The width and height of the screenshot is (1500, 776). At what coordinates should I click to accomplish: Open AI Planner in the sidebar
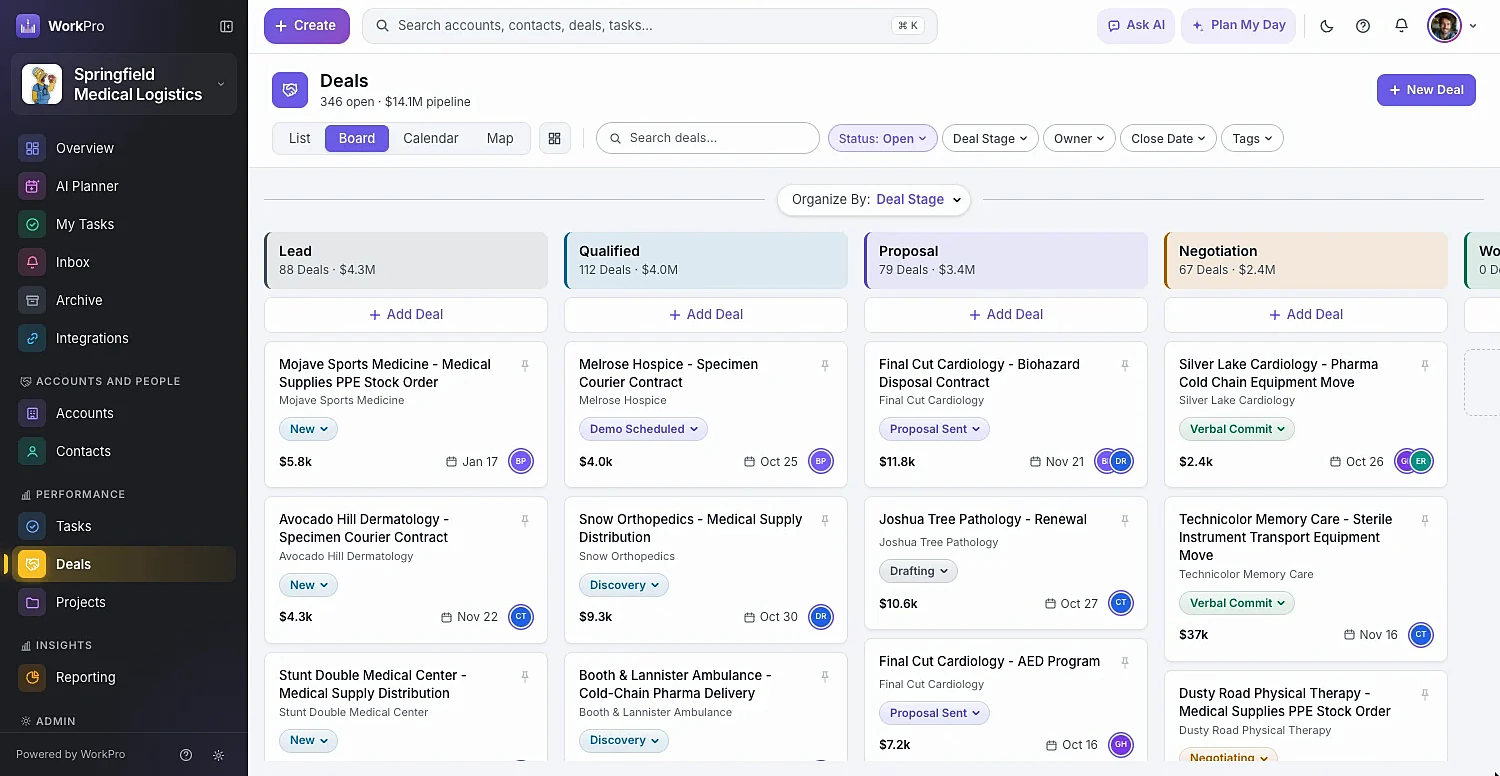coord(124,186)
